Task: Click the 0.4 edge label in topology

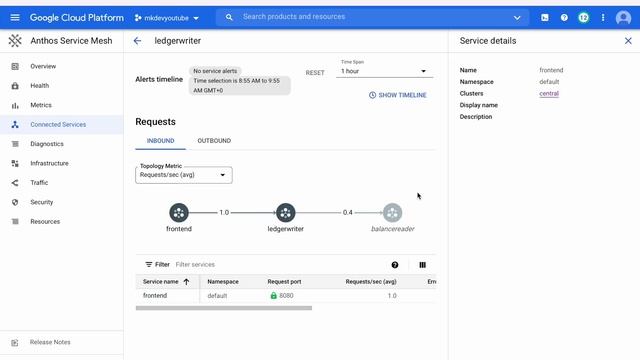Action: 347,212
